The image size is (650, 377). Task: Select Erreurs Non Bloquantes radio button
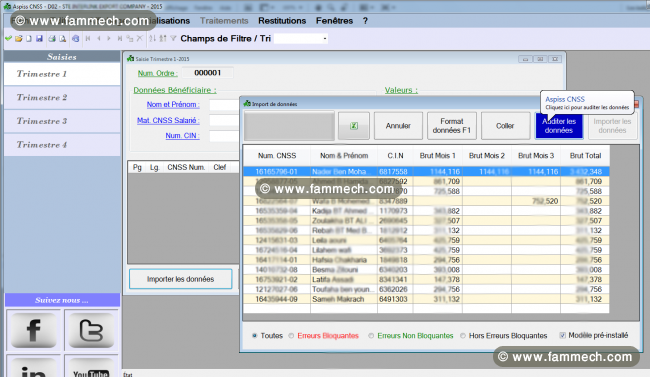(371, 336)
